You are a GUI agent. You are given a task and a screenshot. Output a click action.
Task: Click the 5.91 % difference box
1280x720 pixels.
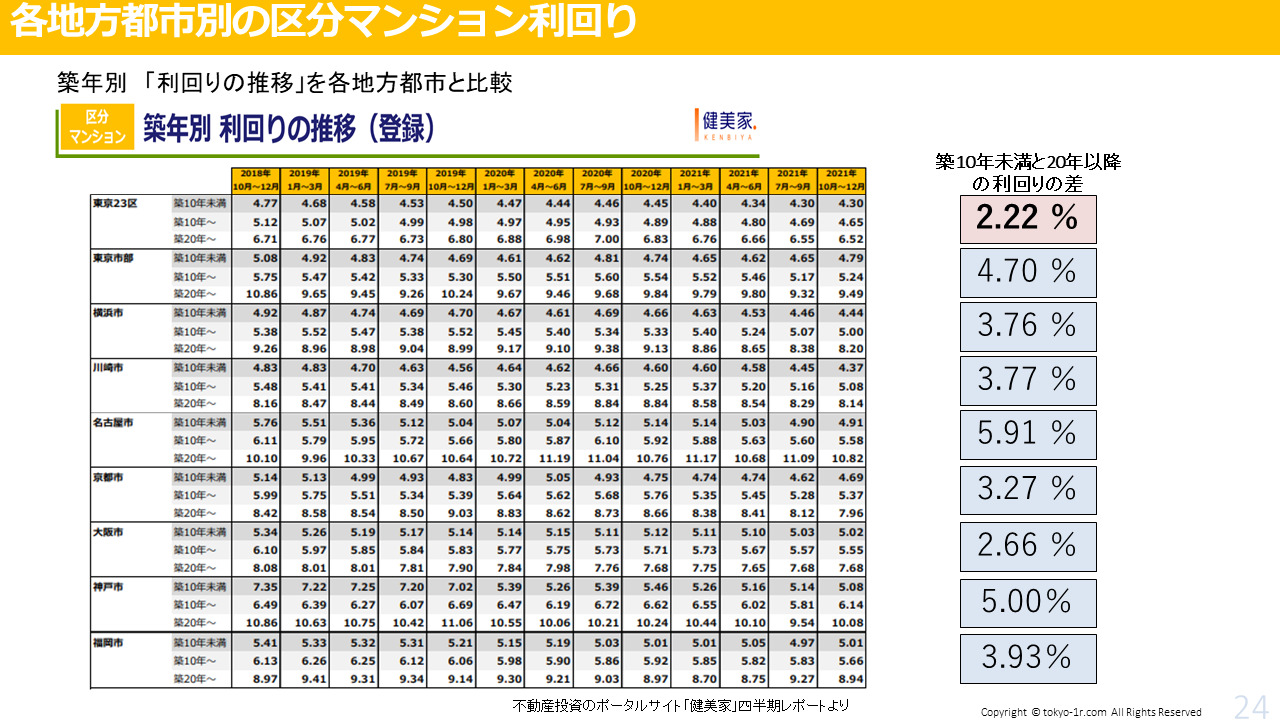pos(1028,434)
